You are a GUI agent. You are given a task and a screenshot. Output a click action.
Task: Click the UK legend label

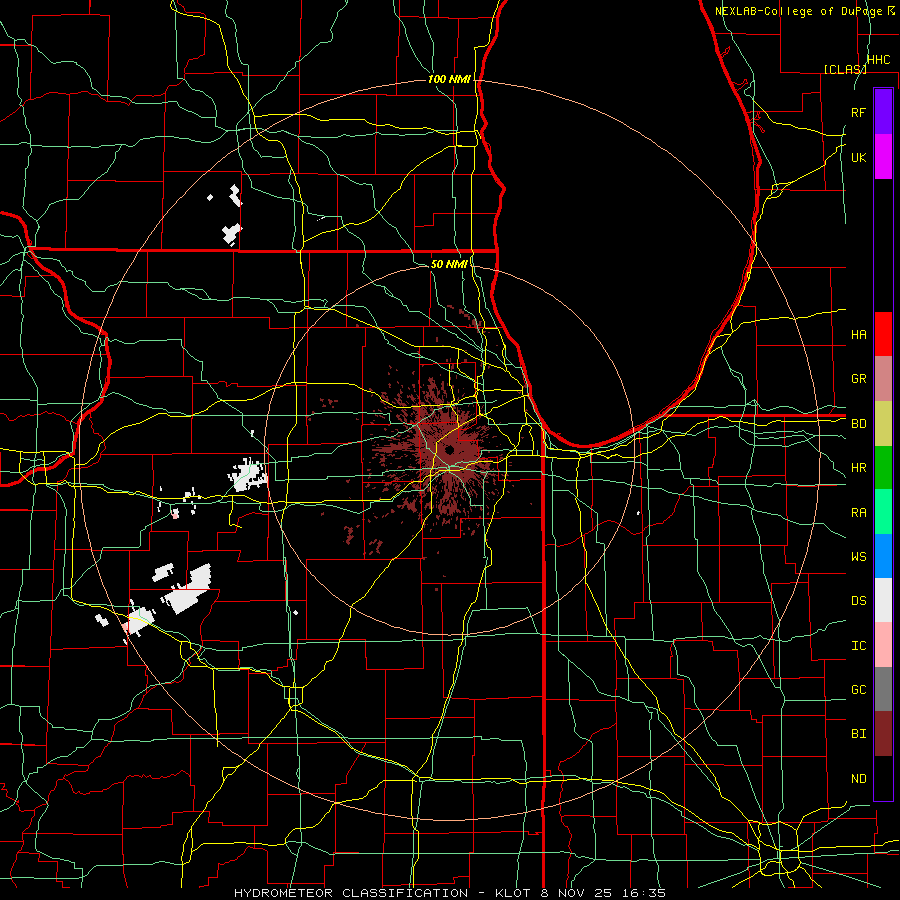pyautogui.click(x=859, y=157)
